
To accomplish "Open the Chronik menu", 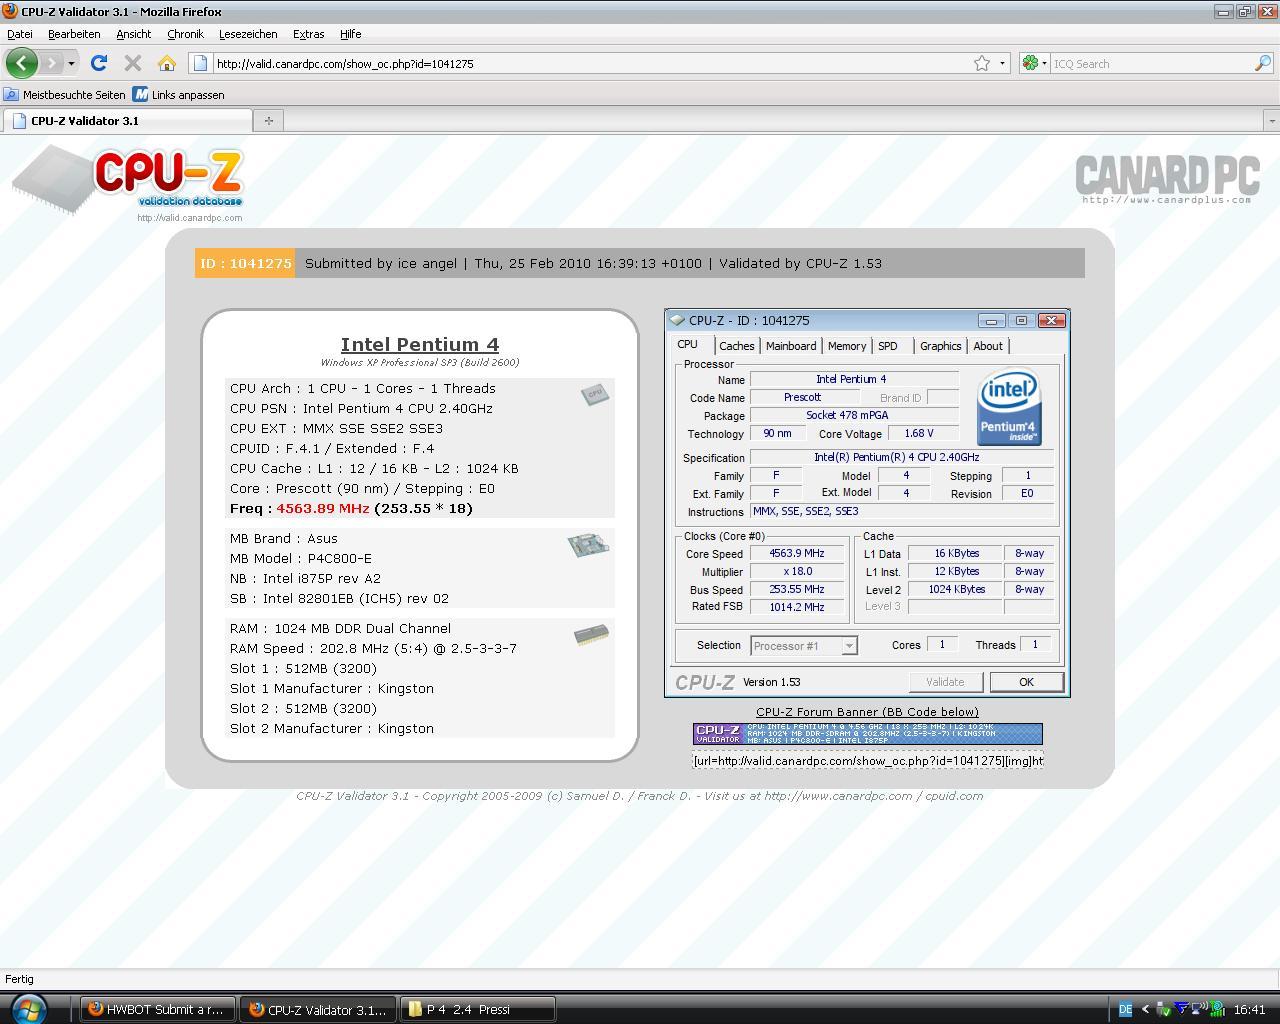I will pyautogui.click(x=185, y=34).
